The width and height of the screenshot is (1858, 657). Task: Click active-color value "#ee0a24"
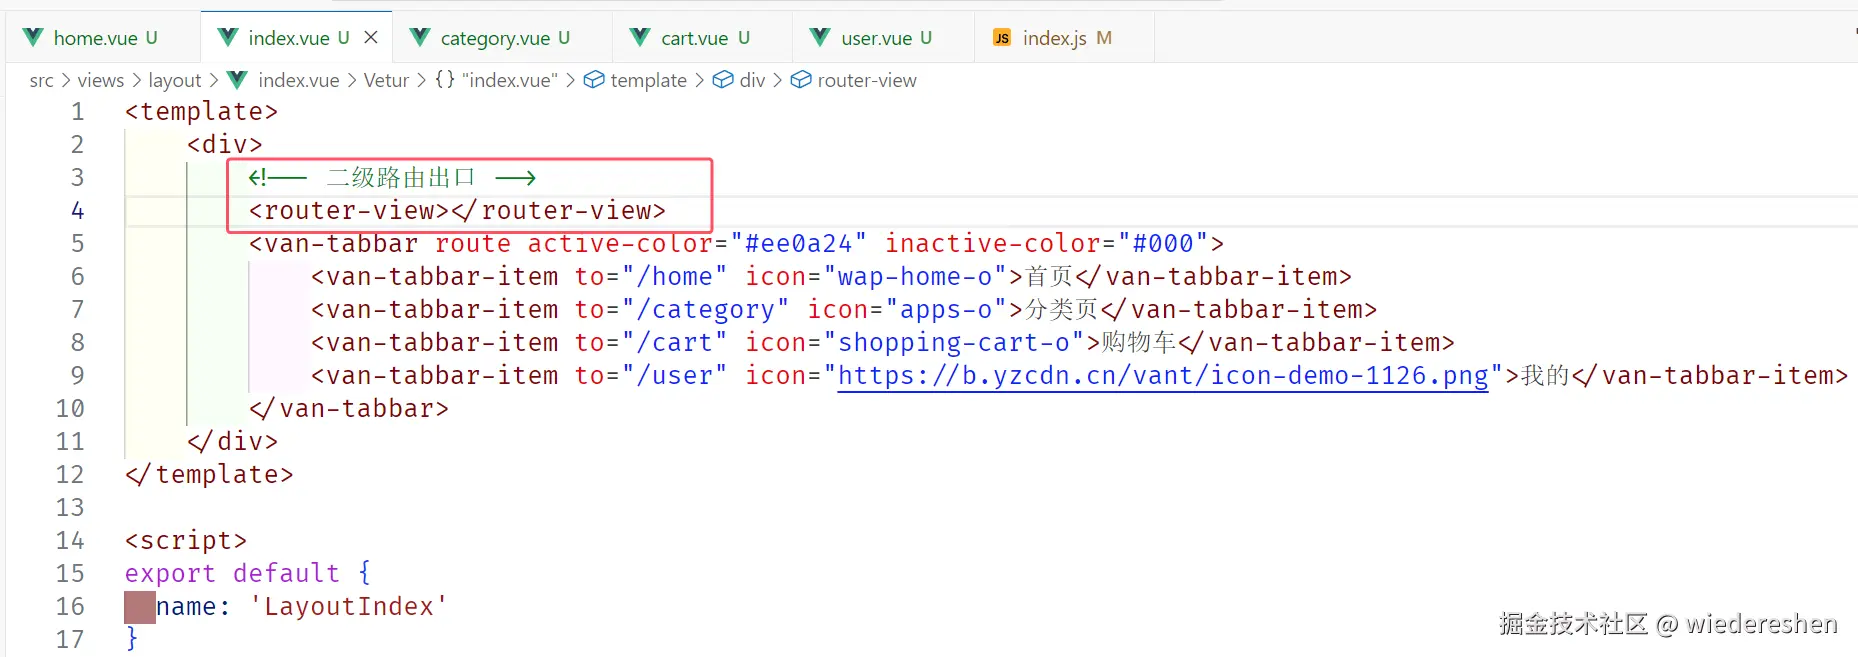point(799,244)
